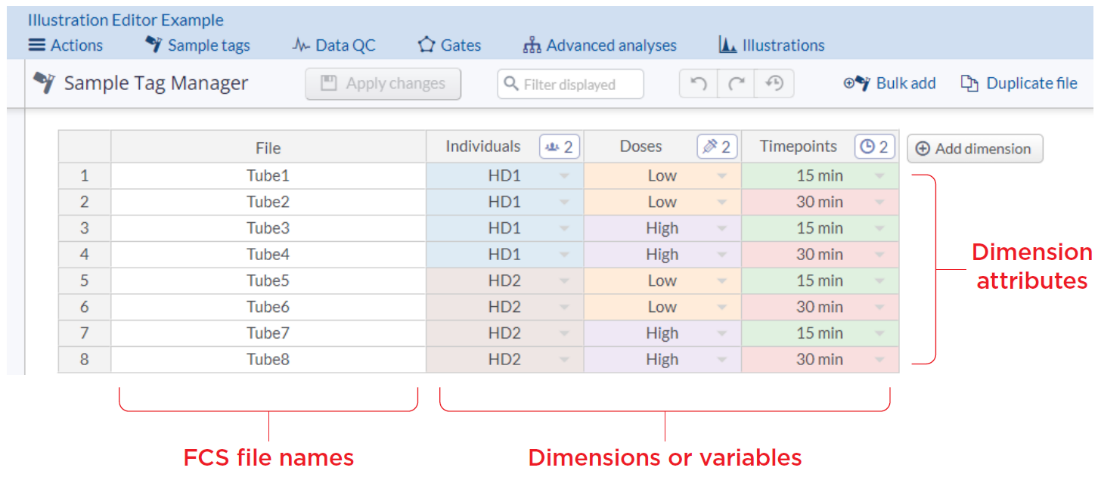Click the undo arrow icon
The width and height of the screenshot is (1101, 480).
point(698,84)
